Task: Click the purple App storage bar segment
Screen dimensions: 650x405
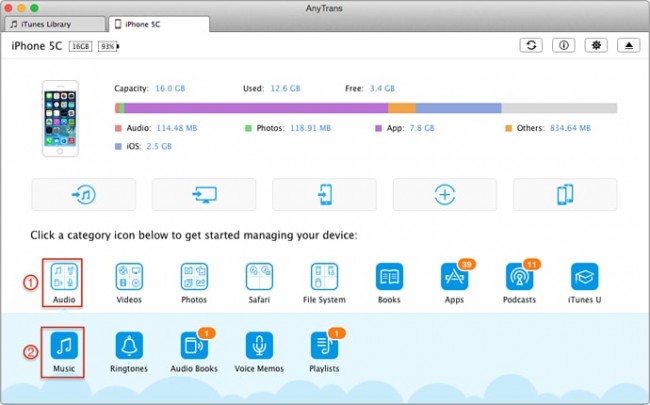Action: (x=255, y=108)
